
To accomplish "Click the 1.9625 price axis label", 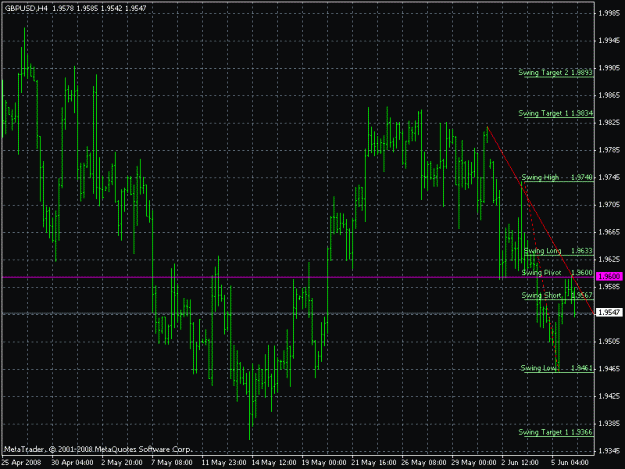I will pyautogui.click(x=609, y=259).
